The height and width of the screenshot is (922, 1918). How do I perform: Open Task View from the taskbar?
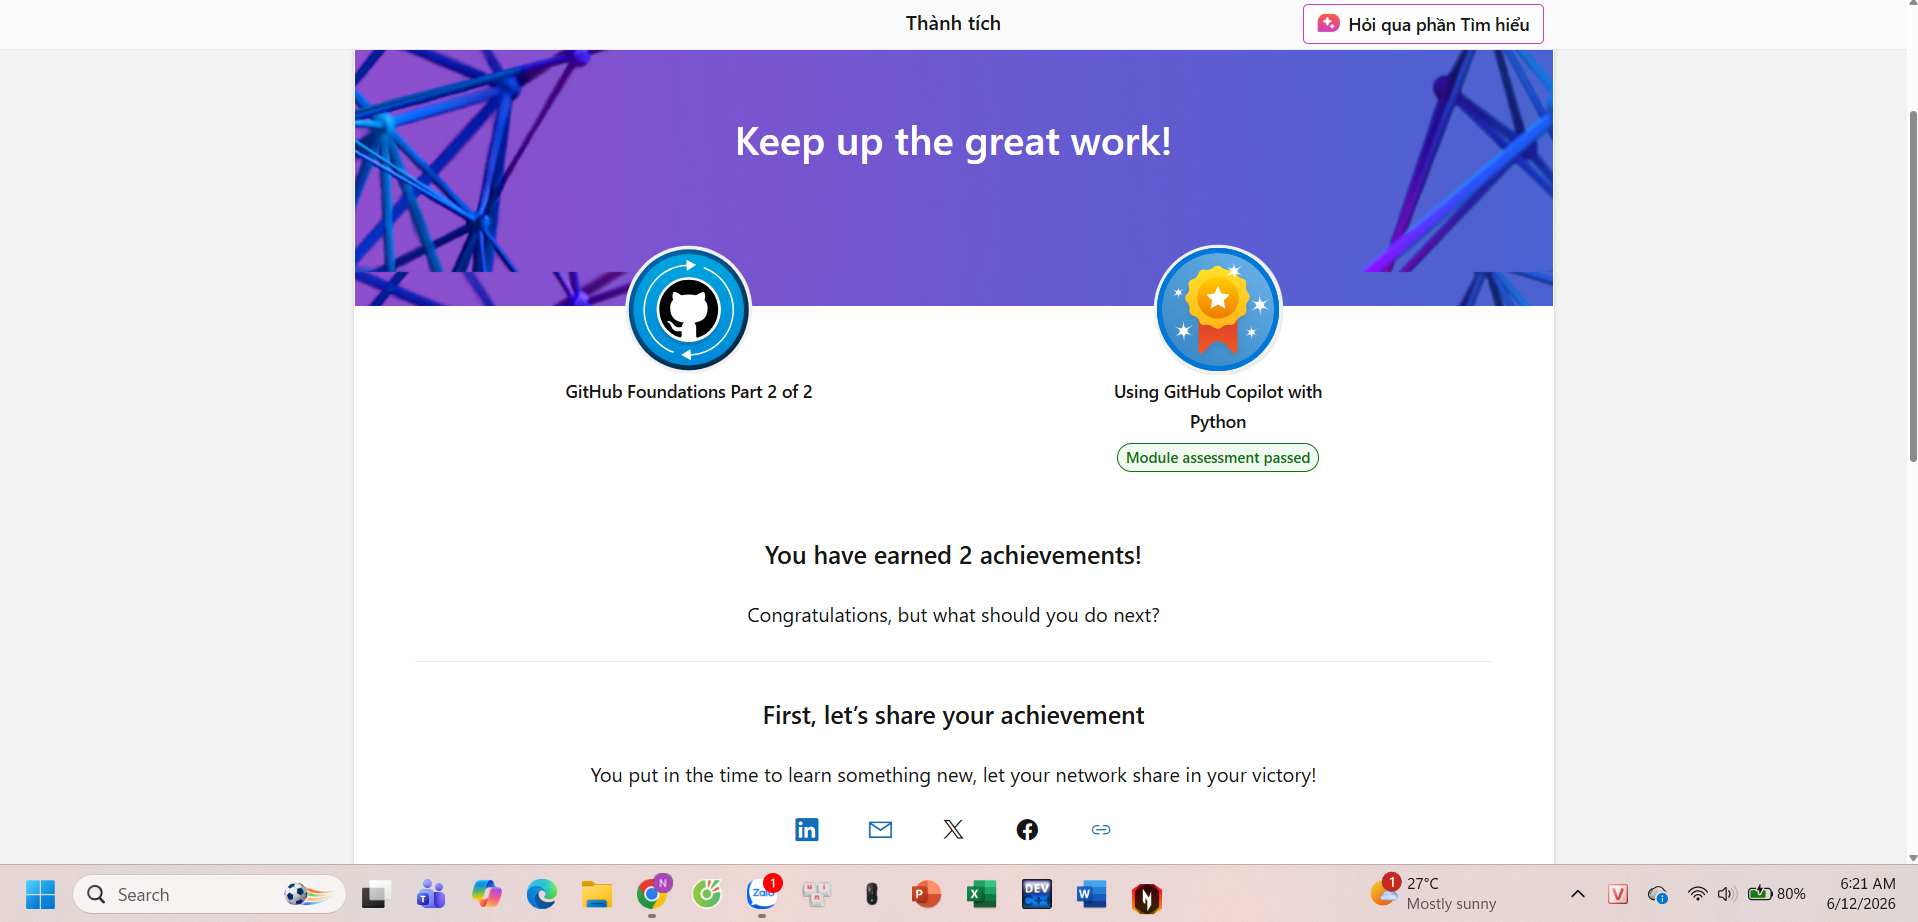point(375,894)
